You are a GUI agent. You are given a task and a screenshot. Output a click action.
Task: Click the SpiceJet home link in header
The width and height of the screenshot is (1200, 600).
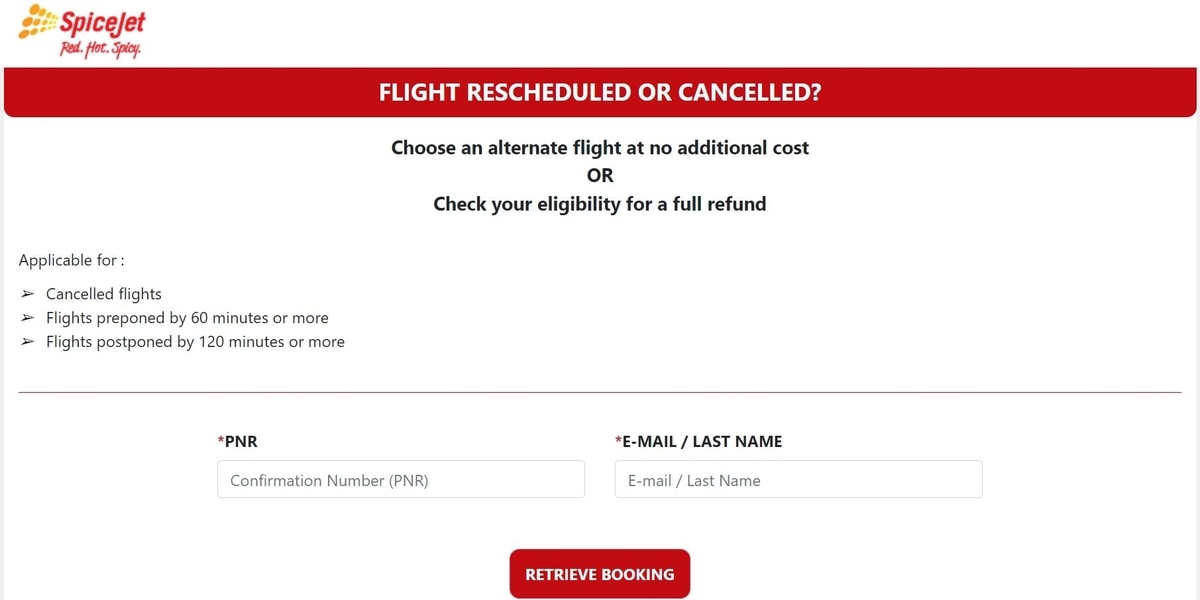pyautogui.click(x=80, y=28)
